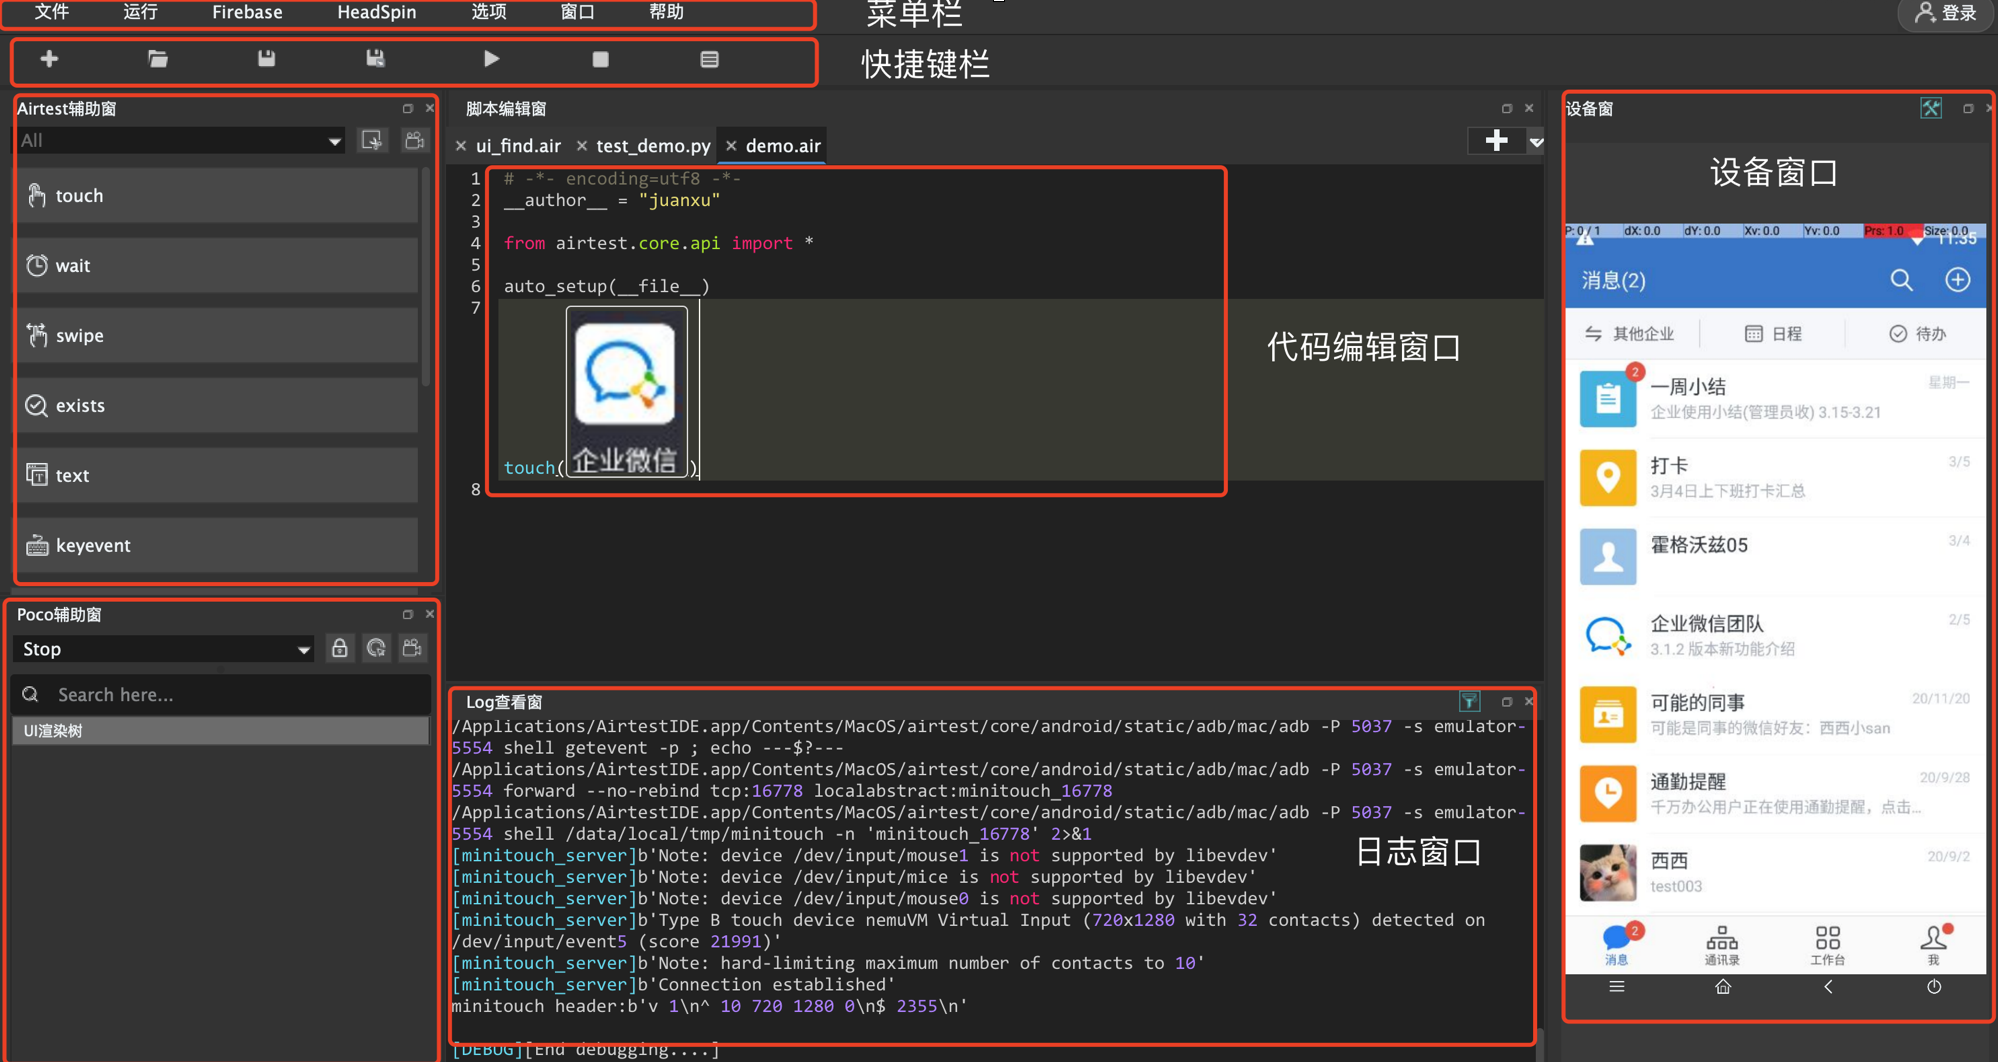Toggle Poco record button icon

(x=412, y=649)
